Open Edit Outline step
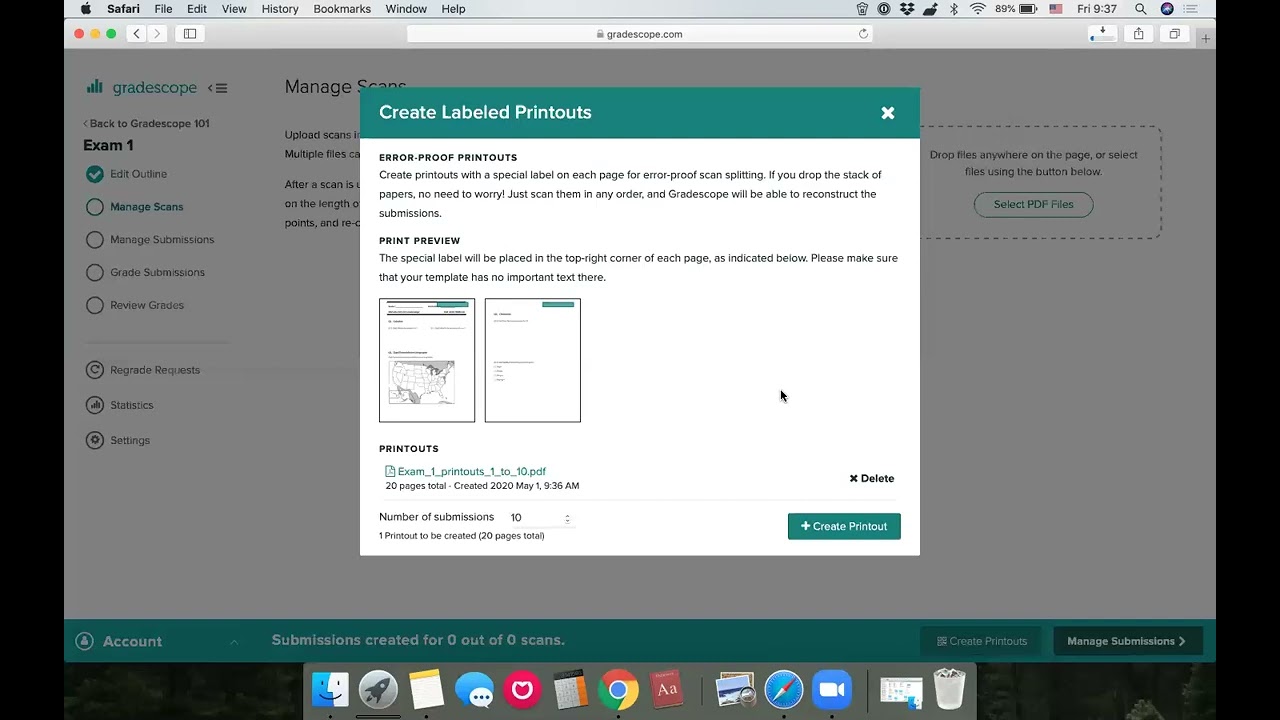The image size is (1280, 720). [138, 174]
